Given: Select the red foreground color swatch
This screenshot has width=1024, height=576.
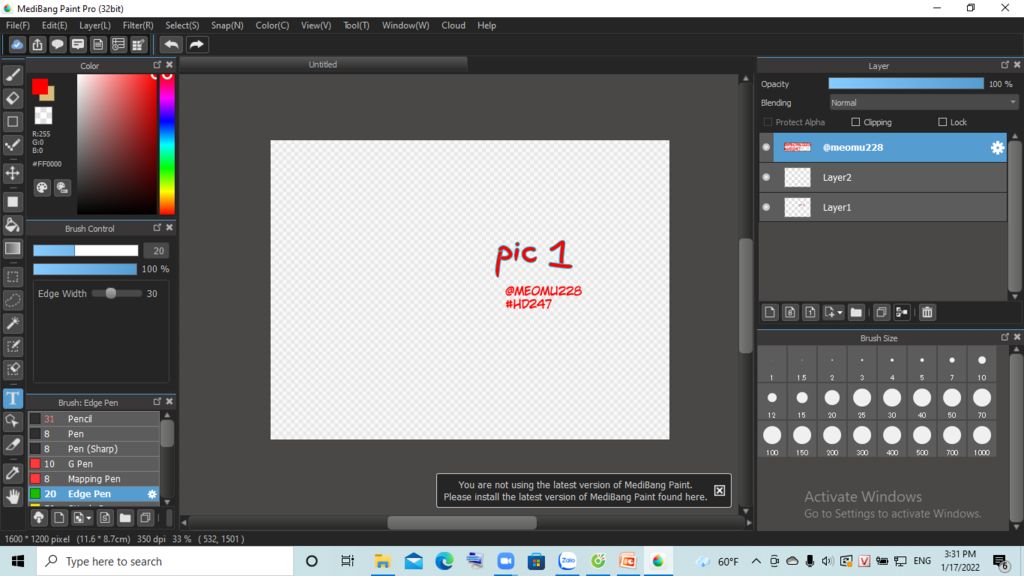Looking at the screenshot, I should click(39, 86).
